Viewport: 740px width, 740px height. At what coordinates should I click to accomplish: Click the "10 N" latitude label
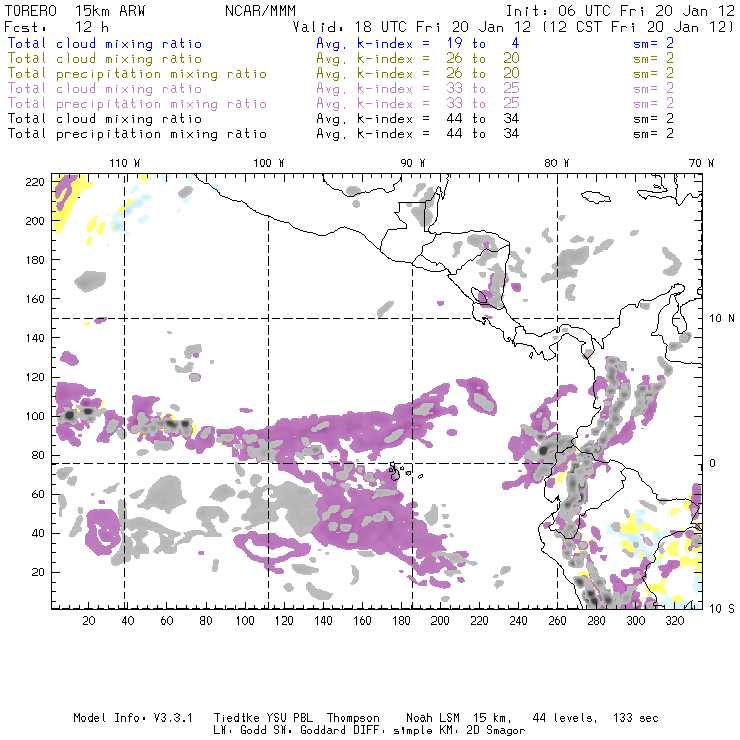[722, 319]
